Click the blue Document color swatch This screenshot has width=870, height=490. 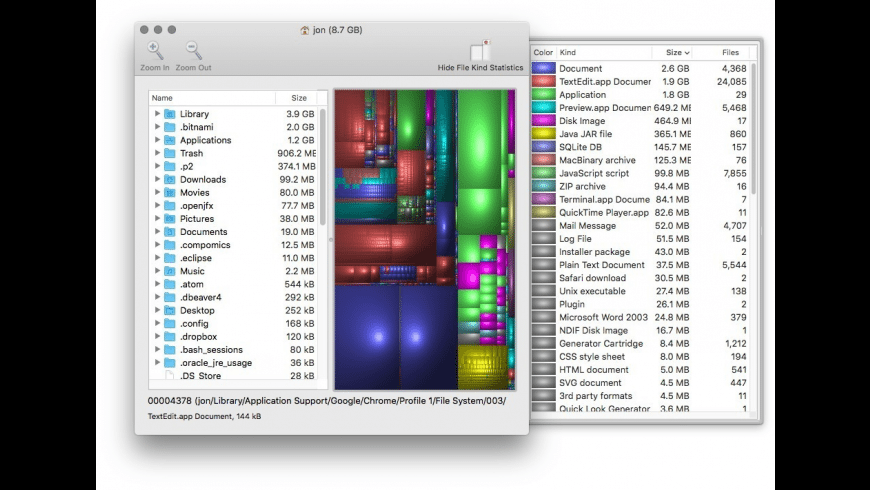click(x=543, y=68)
